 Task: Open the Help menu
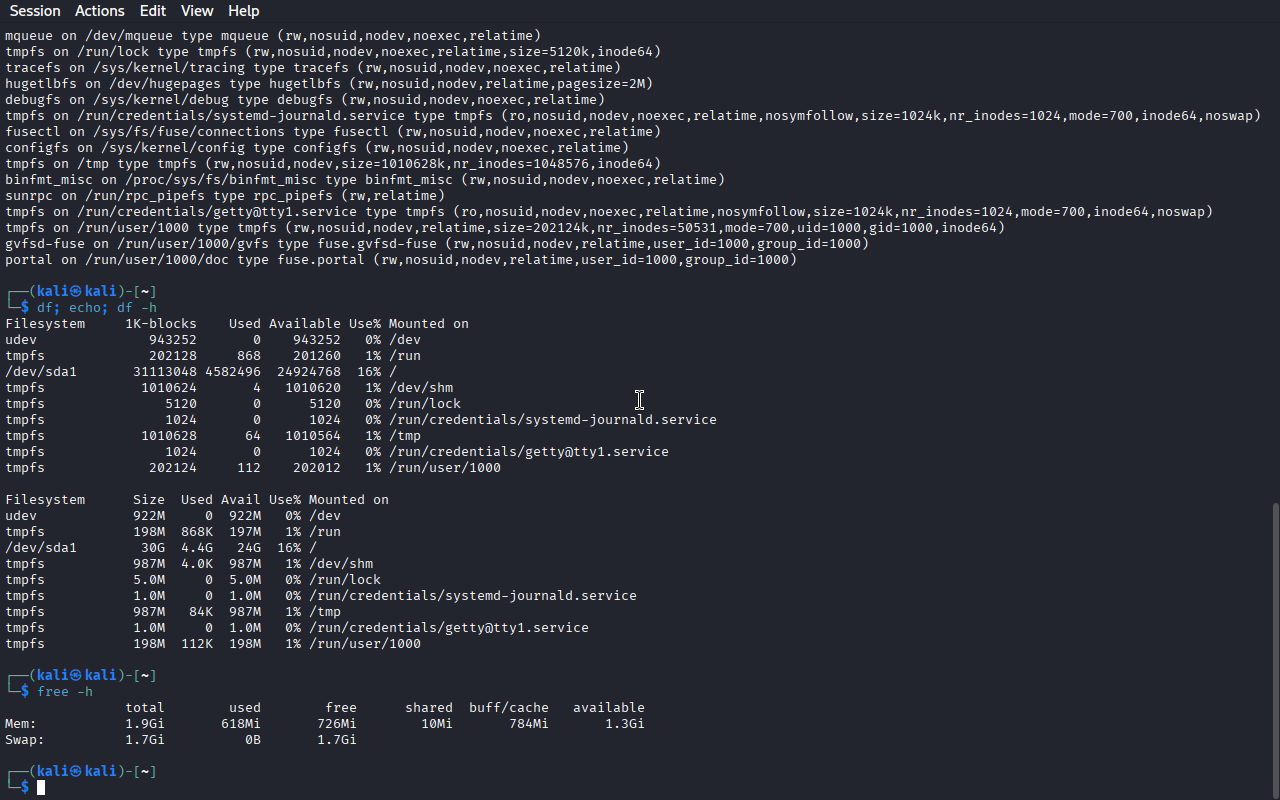pos(243,11)
